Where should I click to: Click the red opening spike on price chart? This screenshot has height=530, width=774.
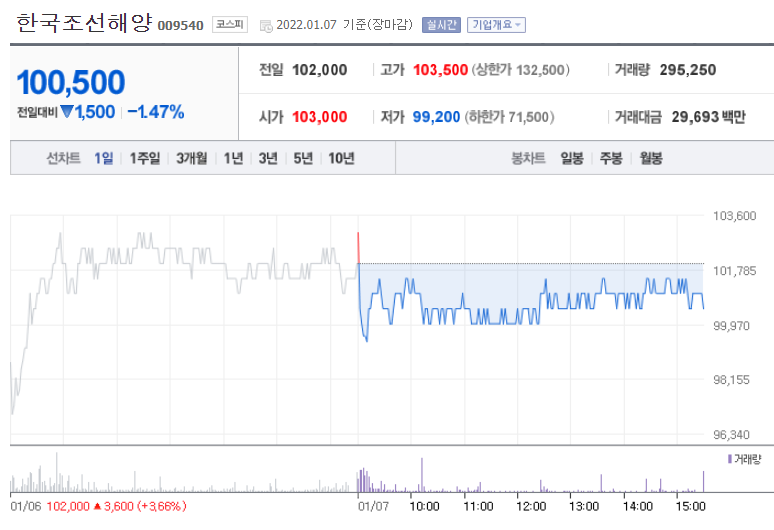tap(358, 248)
